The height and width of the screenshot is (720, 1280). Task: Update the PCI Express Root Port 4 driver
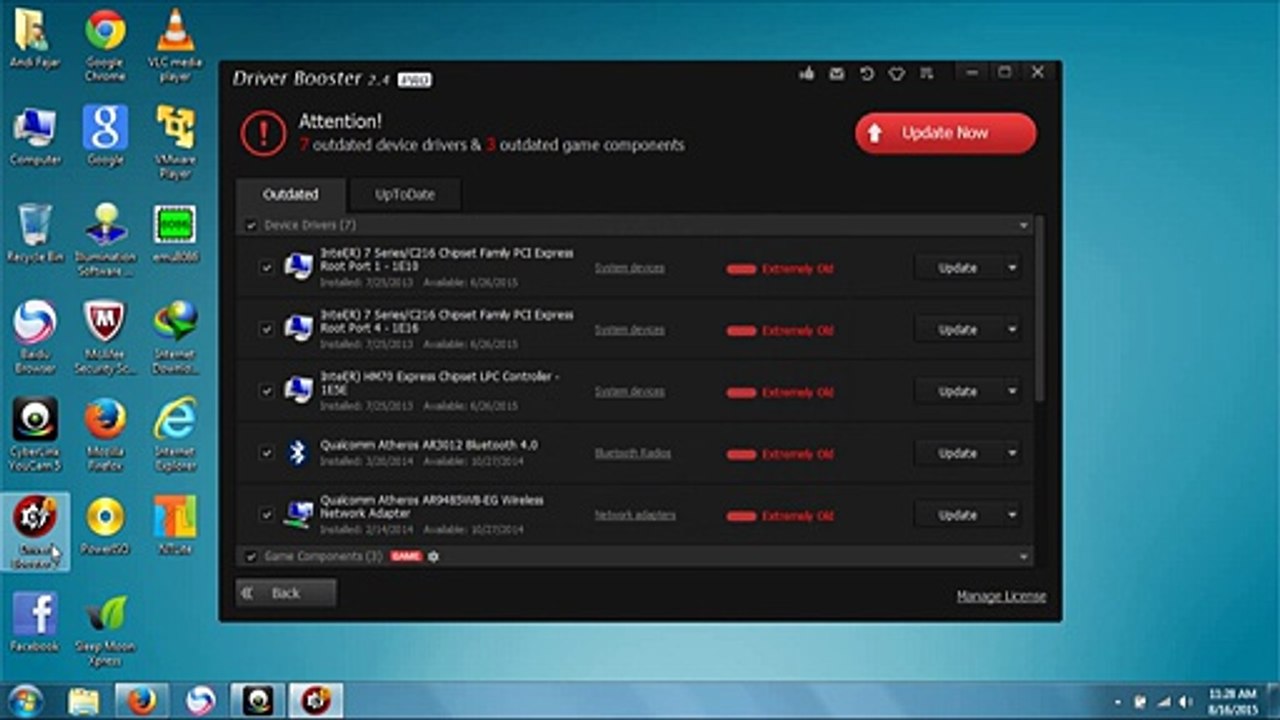(x=958, y=330)
